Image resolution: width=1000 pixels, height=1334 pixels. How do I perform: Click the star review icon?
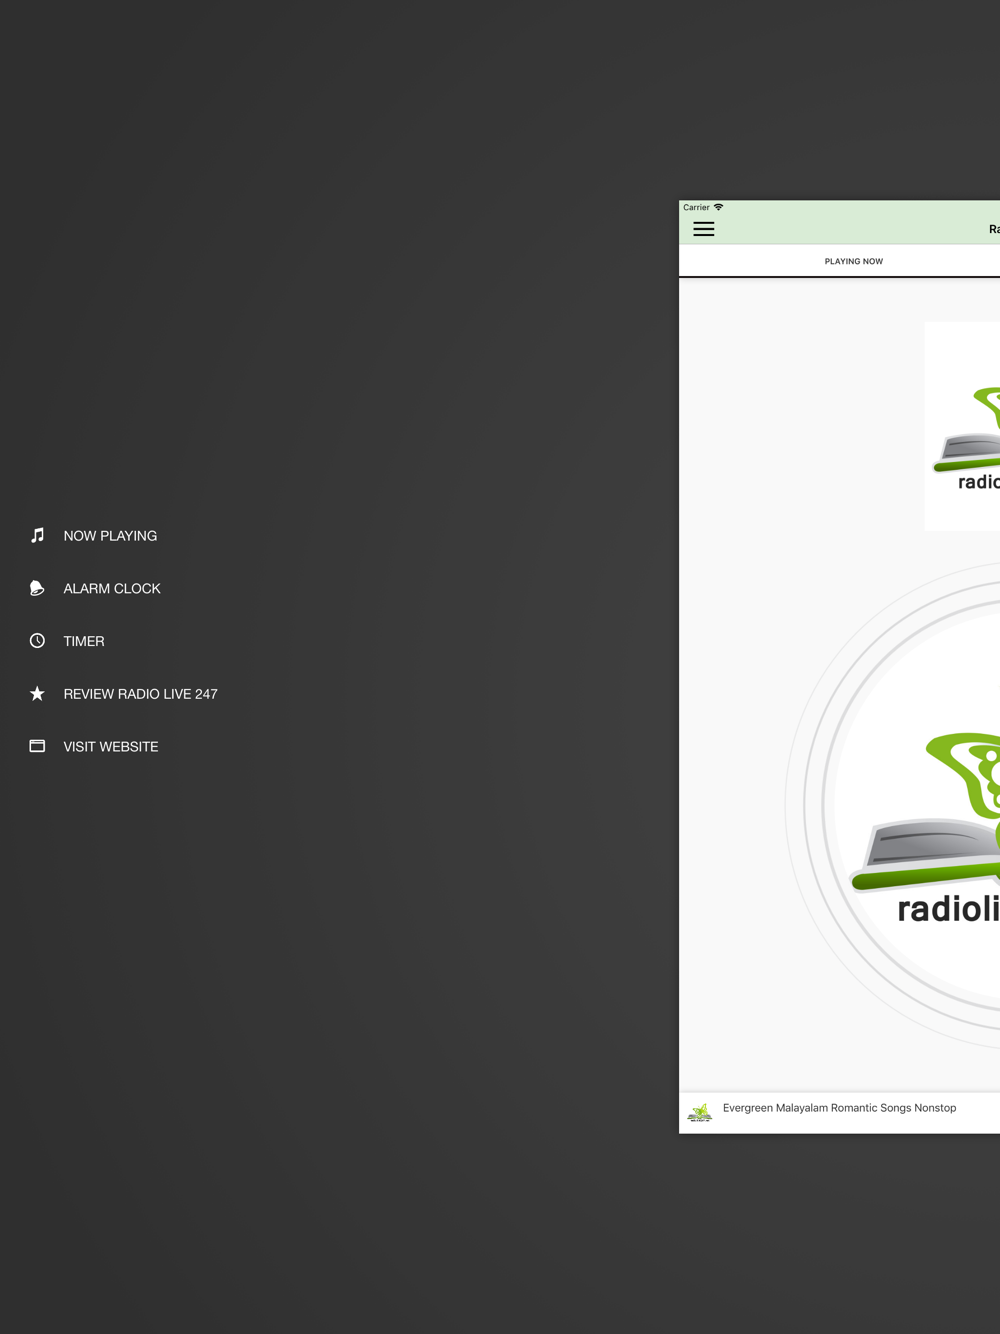(37, 693)
